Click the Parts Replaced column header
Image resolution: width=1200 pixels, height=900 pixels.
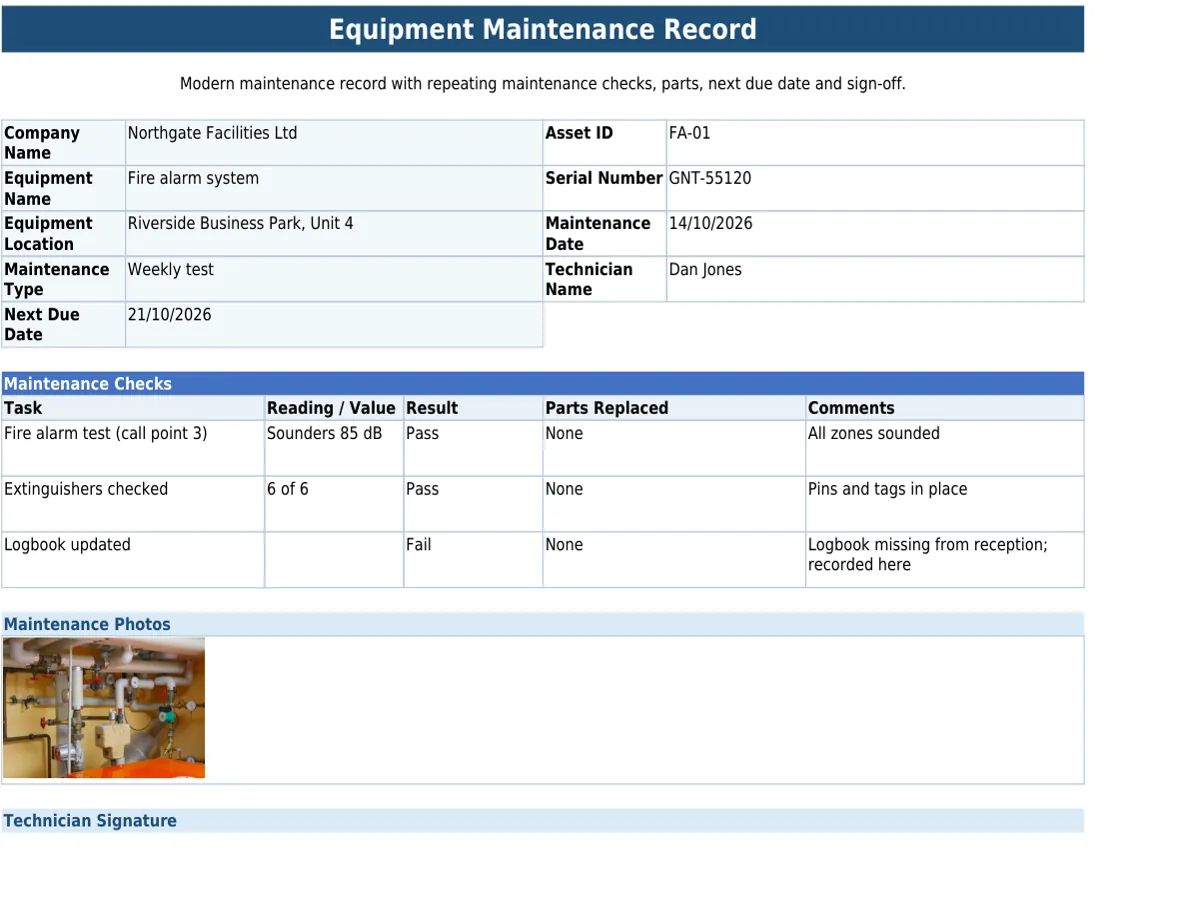(674, 408)
